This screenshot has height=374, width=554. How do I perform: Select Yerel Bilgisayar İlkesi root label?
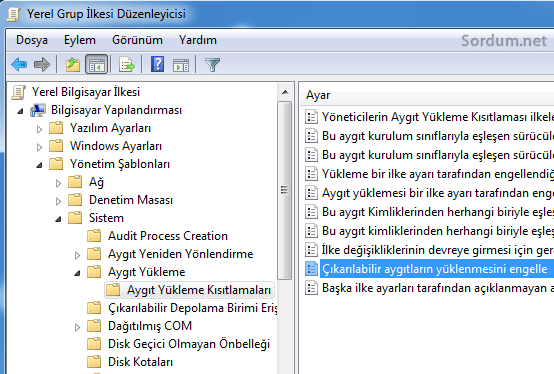(86, 92)
